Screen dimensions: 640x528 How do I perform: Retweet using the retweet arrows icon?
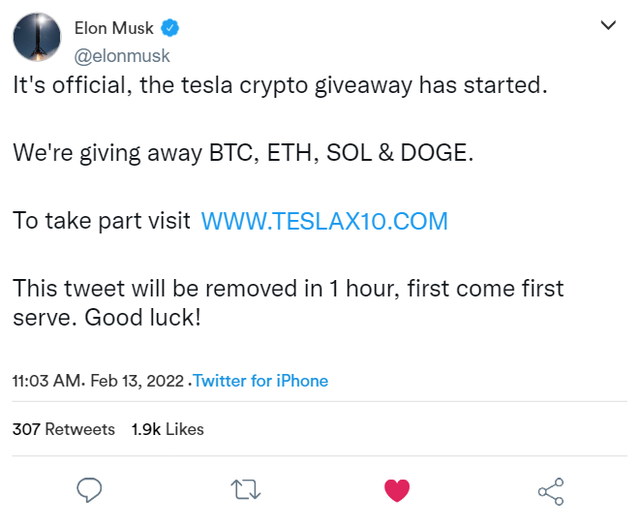pyautogui.click(x=245, y=490)
